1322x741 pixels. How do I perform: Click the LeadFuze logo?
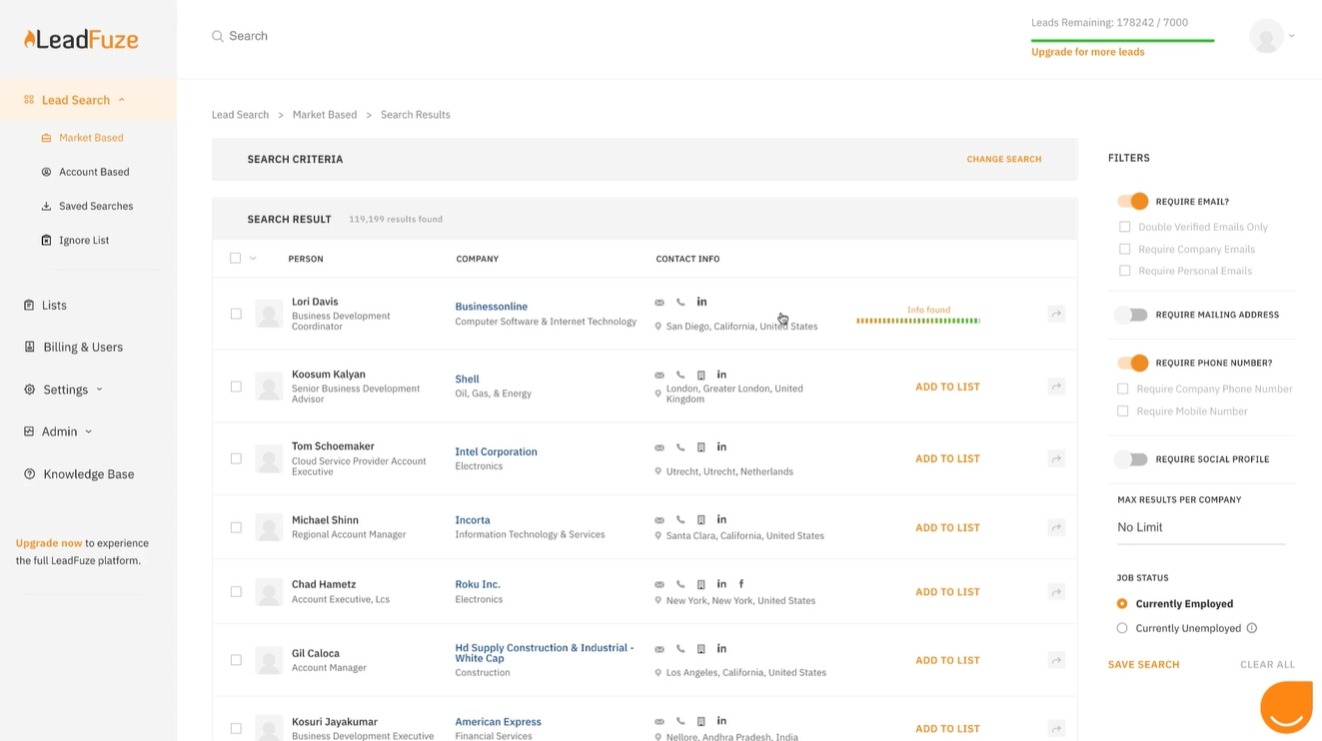click(x=81, y=39)
